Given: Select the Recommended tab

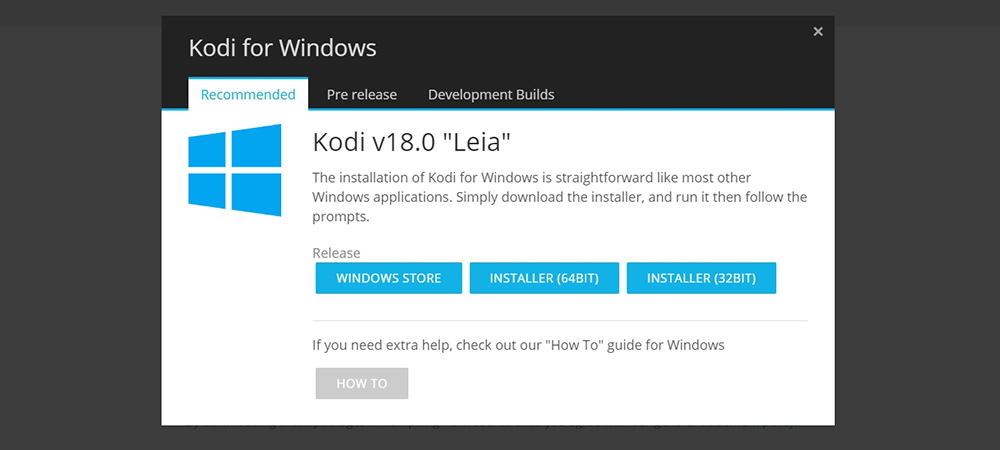Looking at the screenshot, I should [248, 94].
